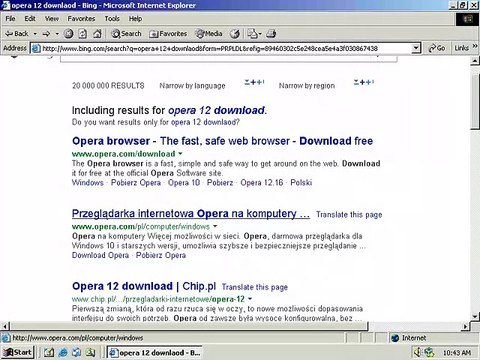Click the IE throbber logo beside the menu bar
Viewport: 480px width, 360px height.
[468, 19]
